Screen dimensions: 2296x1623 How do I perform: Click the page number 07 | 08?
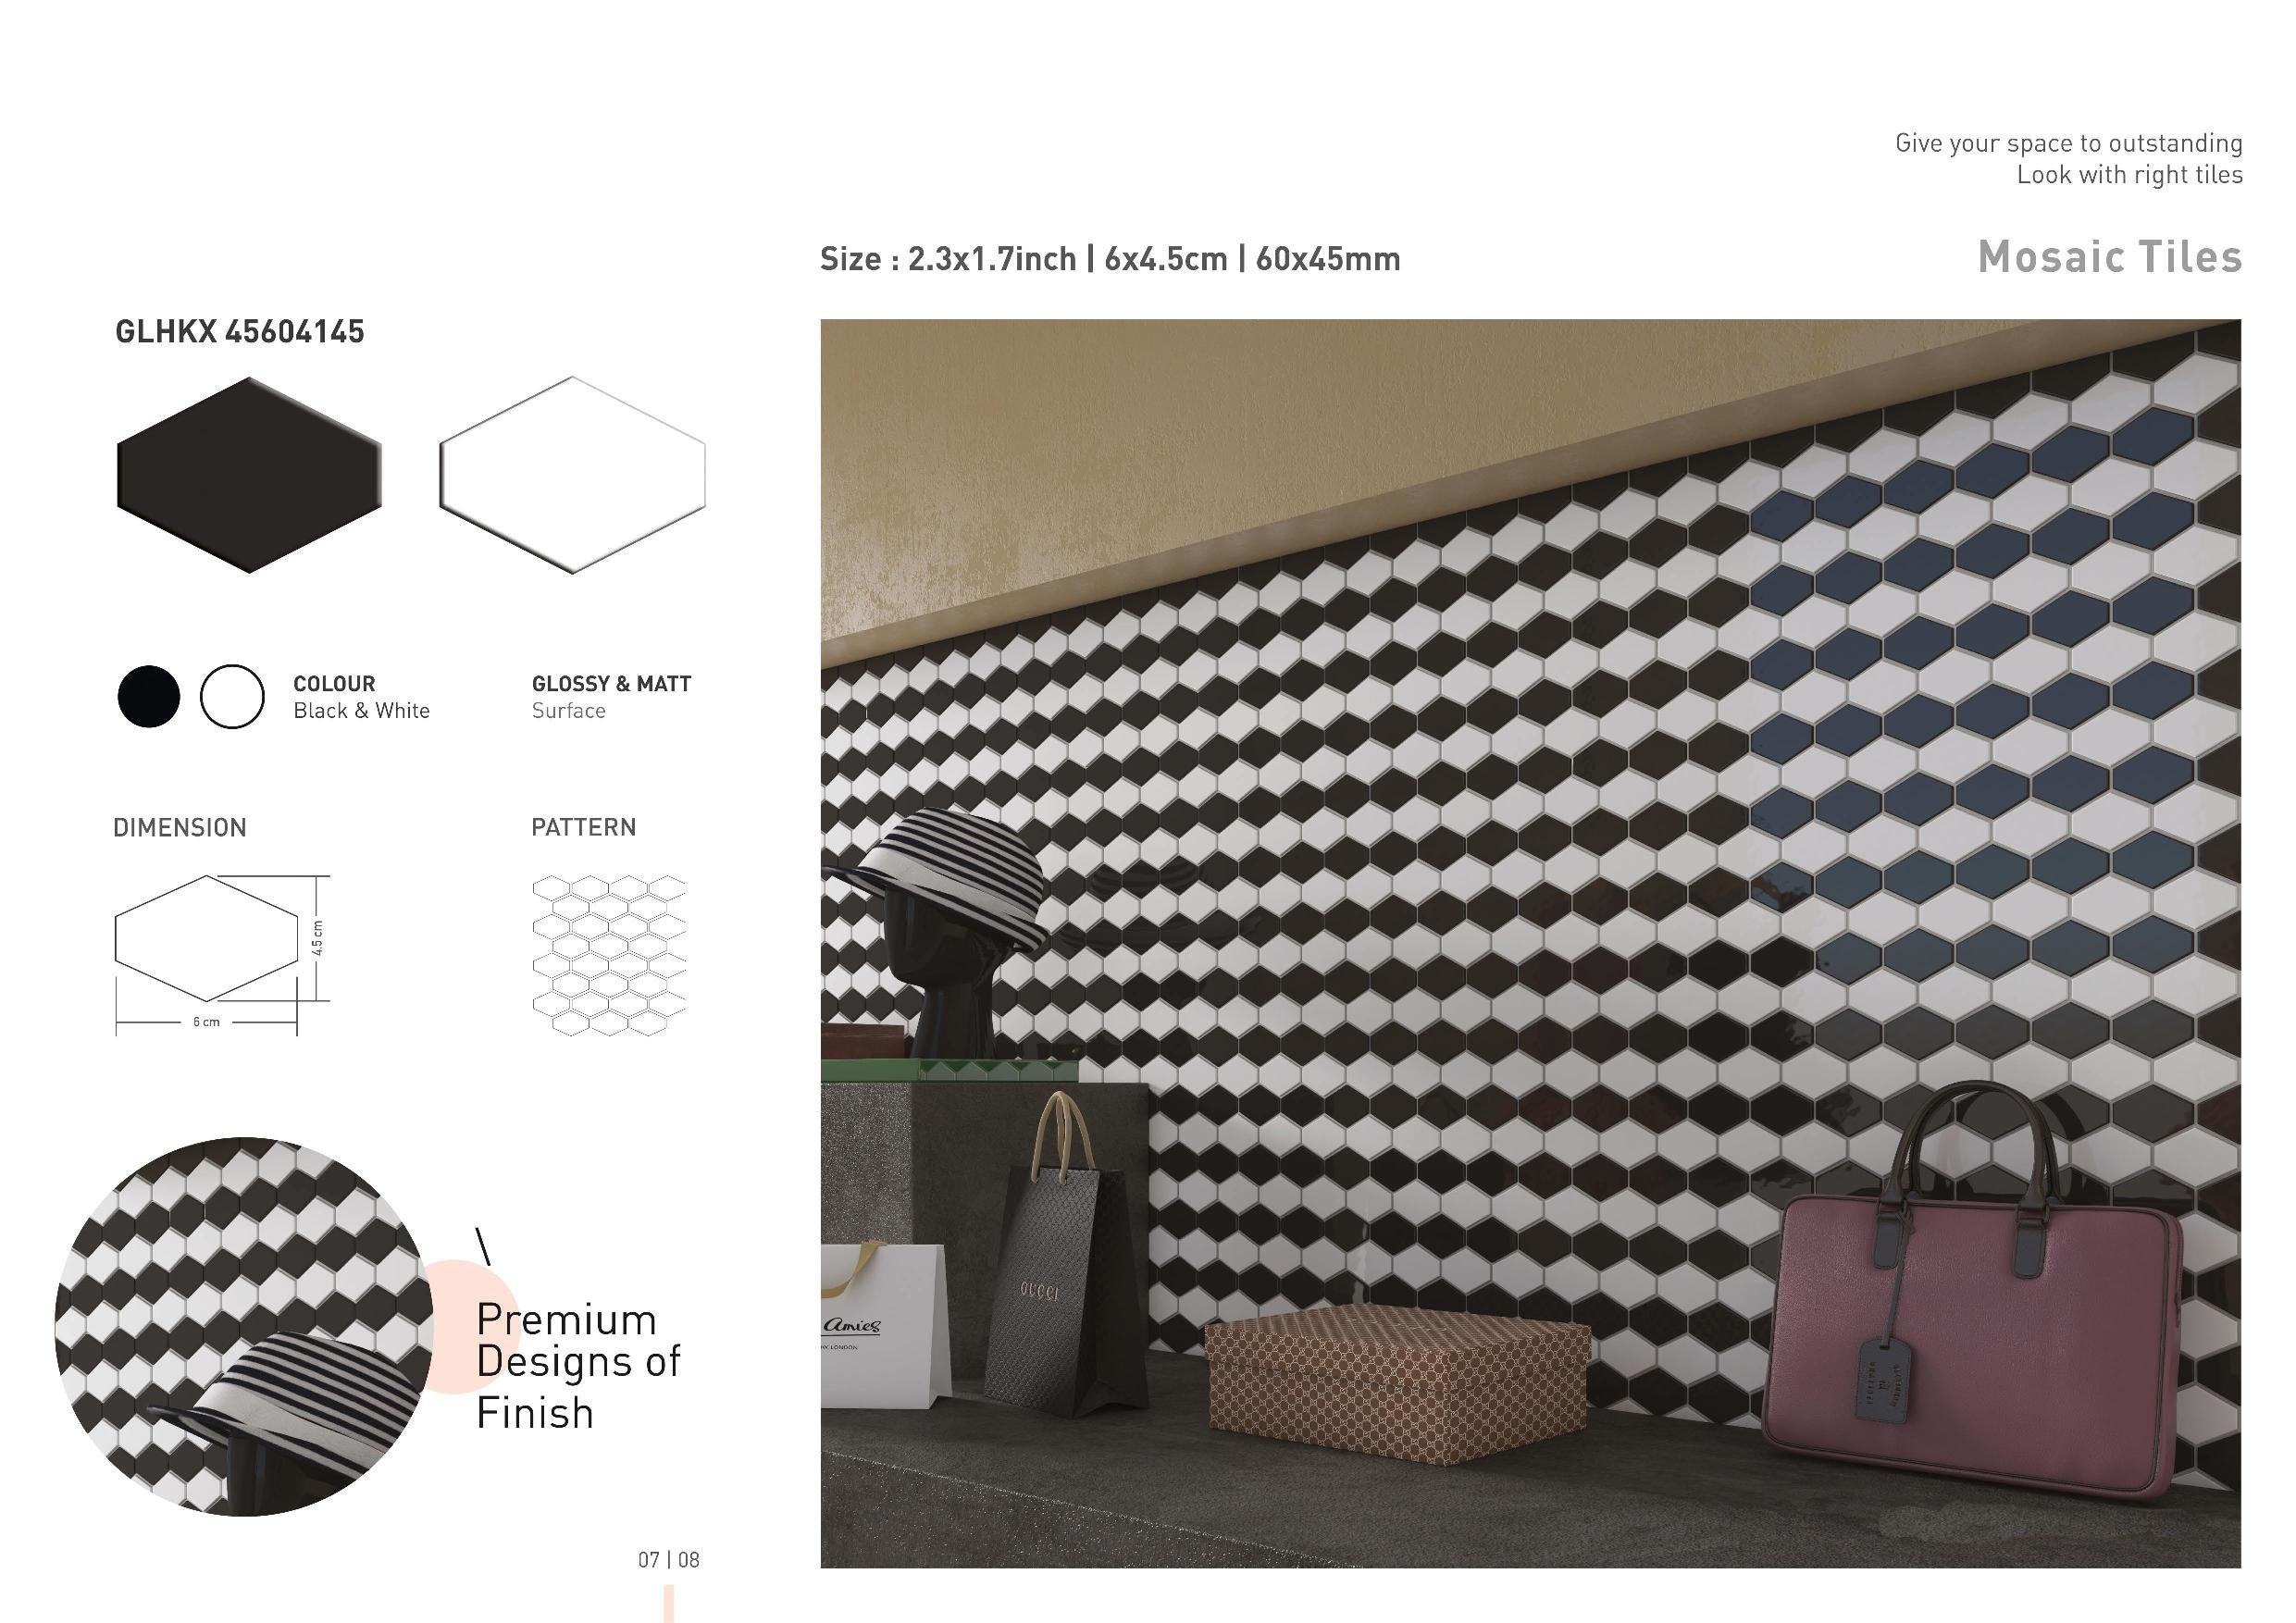[x=669, y=1559]
